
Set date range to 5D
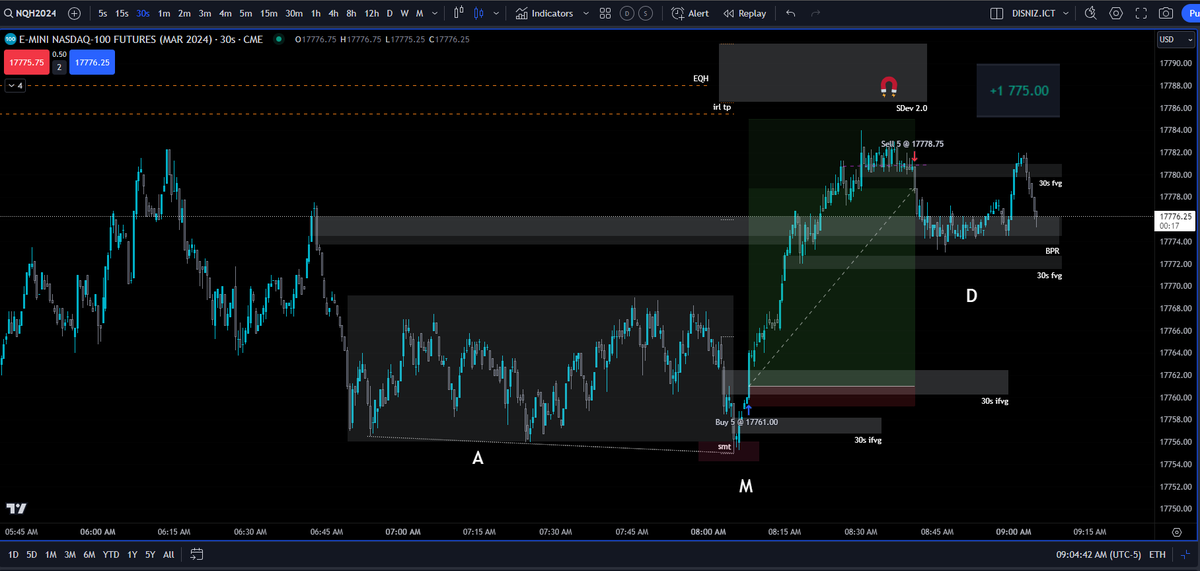point(32,553)
